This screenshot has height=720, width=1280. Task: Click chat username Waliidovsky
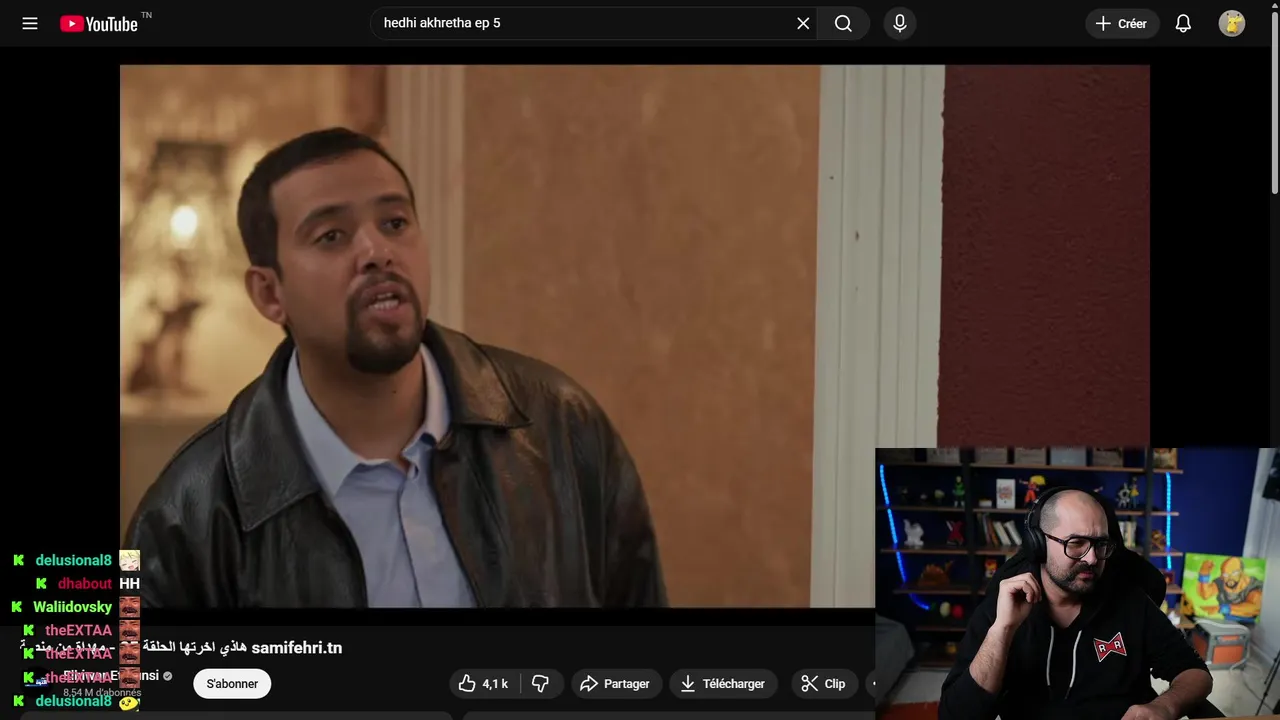click(x=72, y=607)
